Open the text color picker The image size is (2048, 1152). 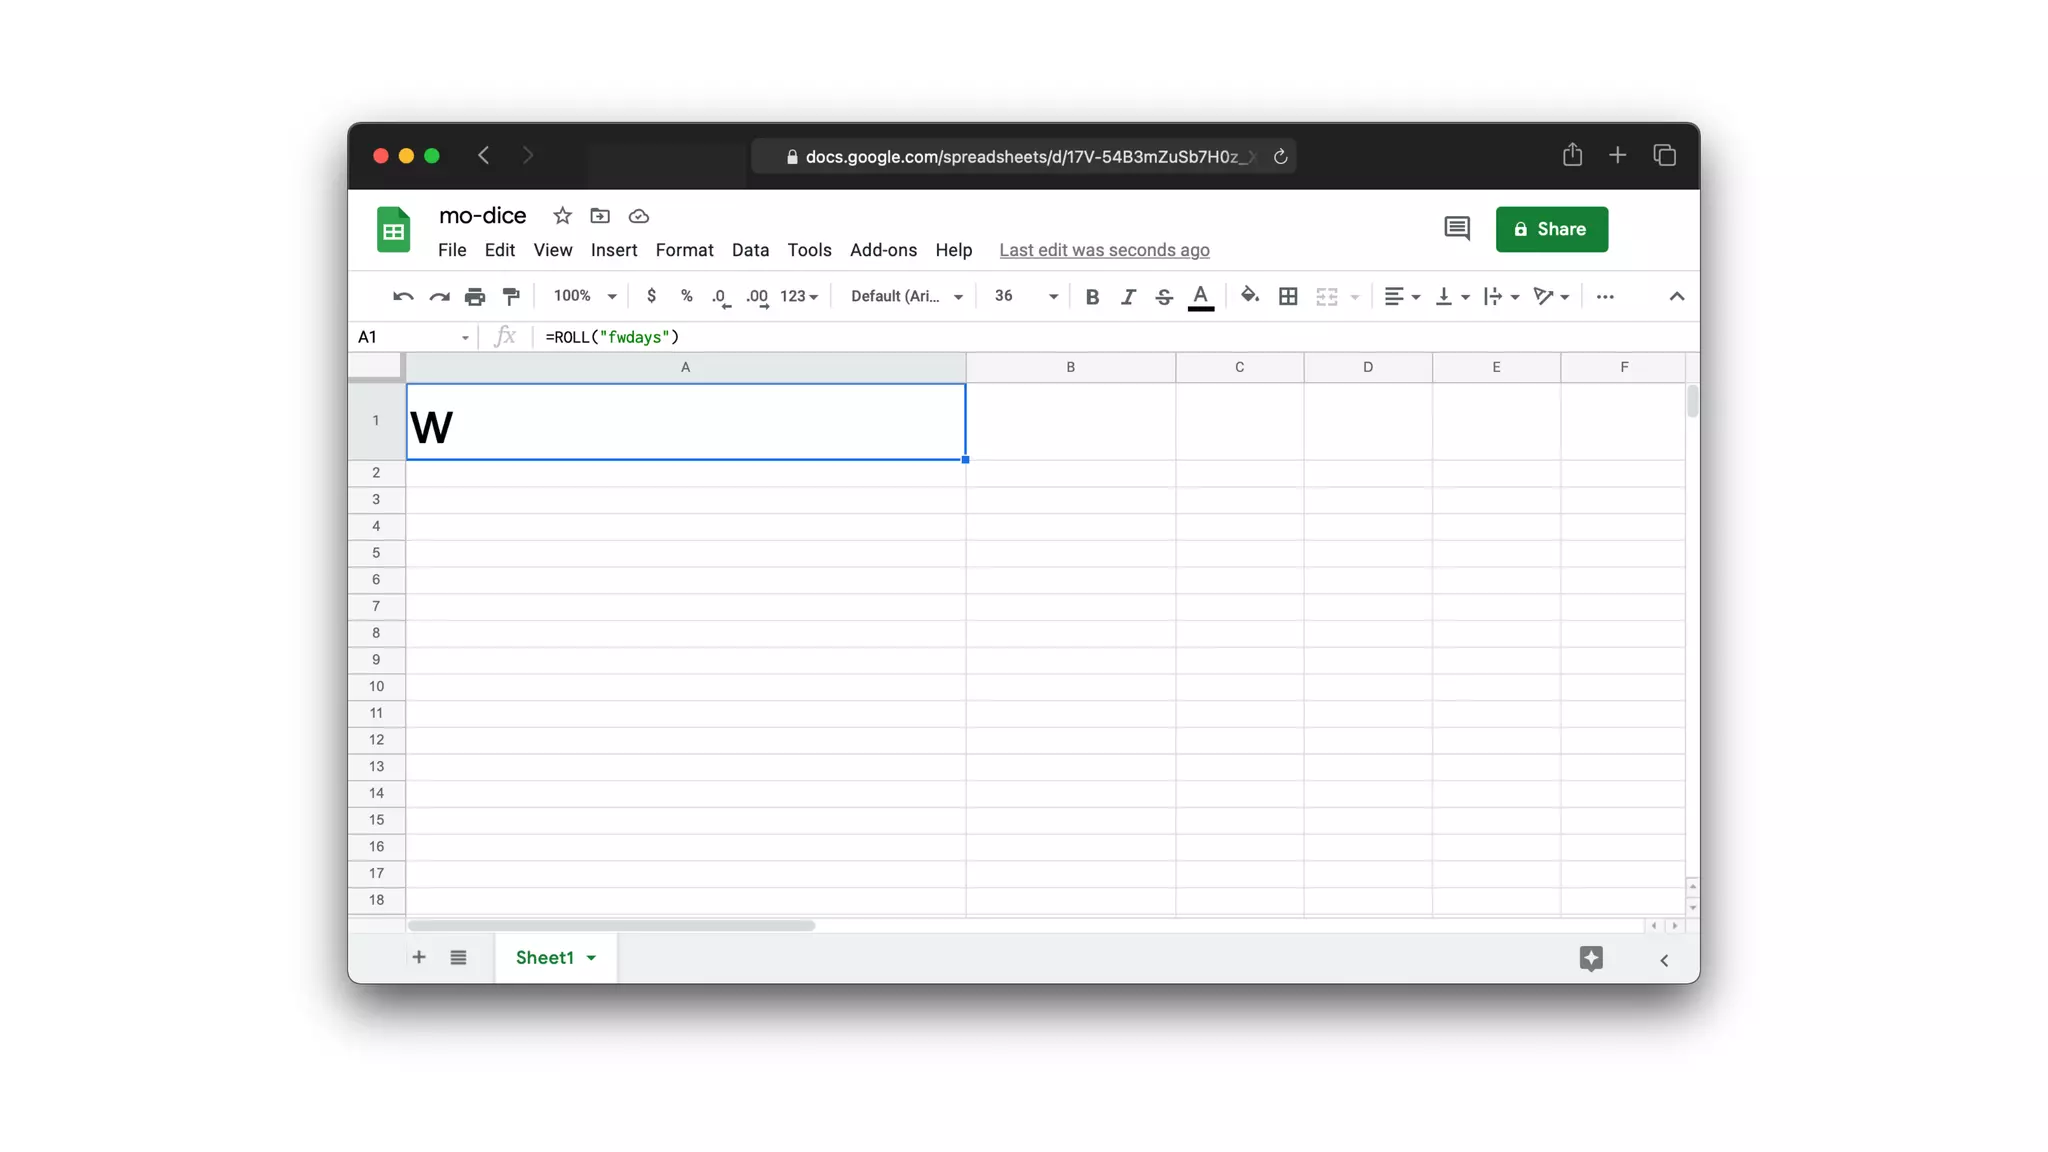click(x=1200, y=296)
